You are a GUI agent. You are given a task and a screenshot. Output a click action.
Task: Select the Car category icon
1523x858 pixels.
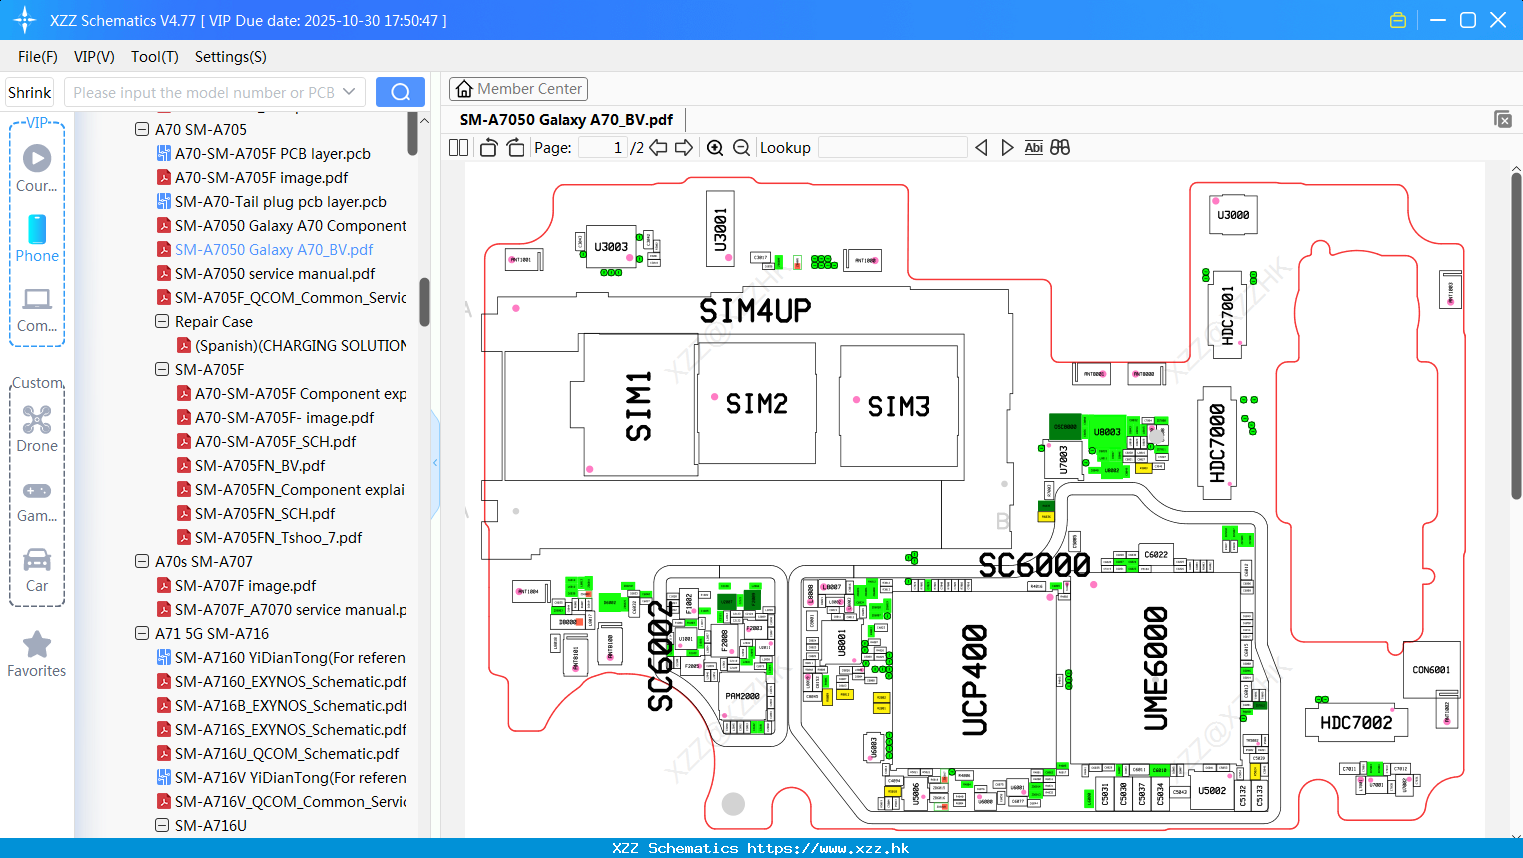point(37,559)
